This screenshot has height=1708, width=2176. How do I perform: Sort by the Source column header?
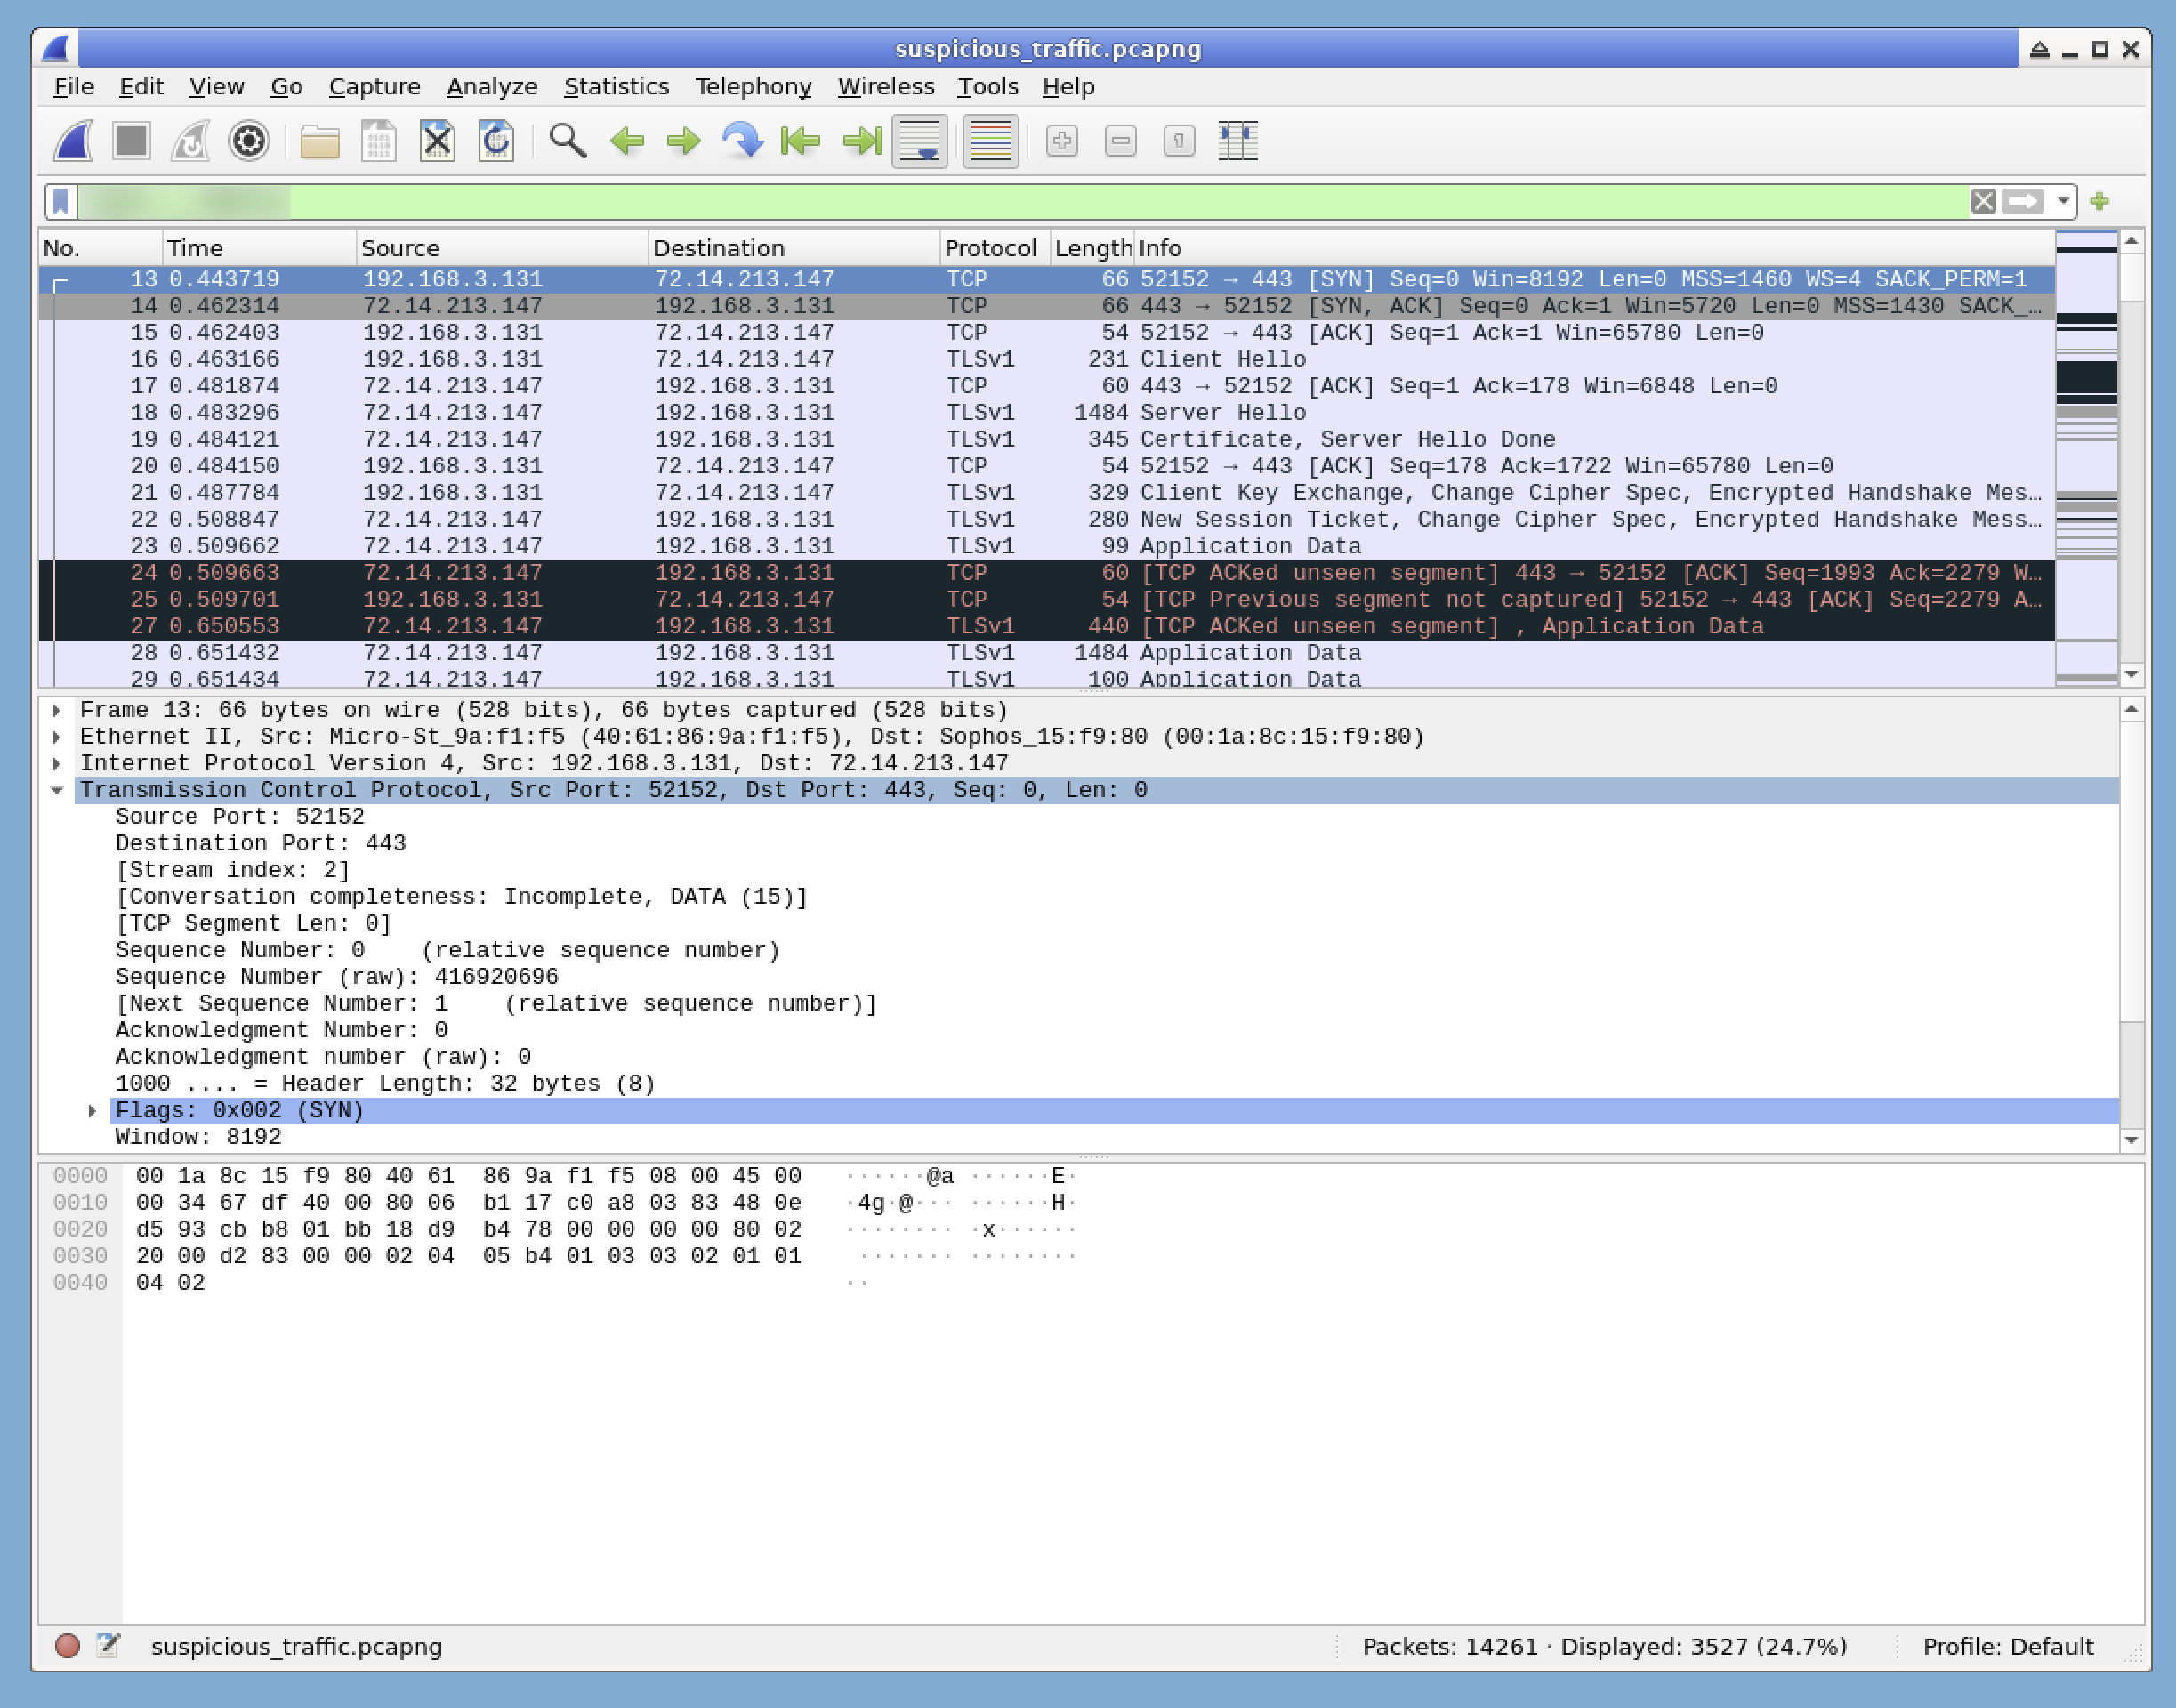[x=502, y=248]
